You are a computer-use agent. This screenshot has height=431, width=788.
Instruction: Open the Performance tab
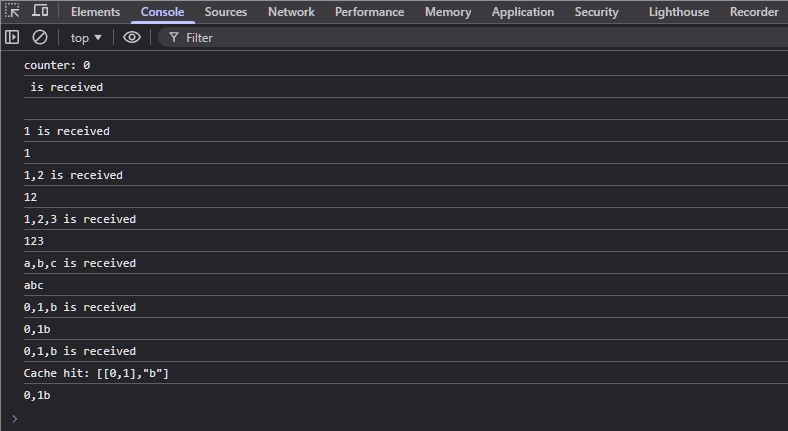[x=369, y=12]
